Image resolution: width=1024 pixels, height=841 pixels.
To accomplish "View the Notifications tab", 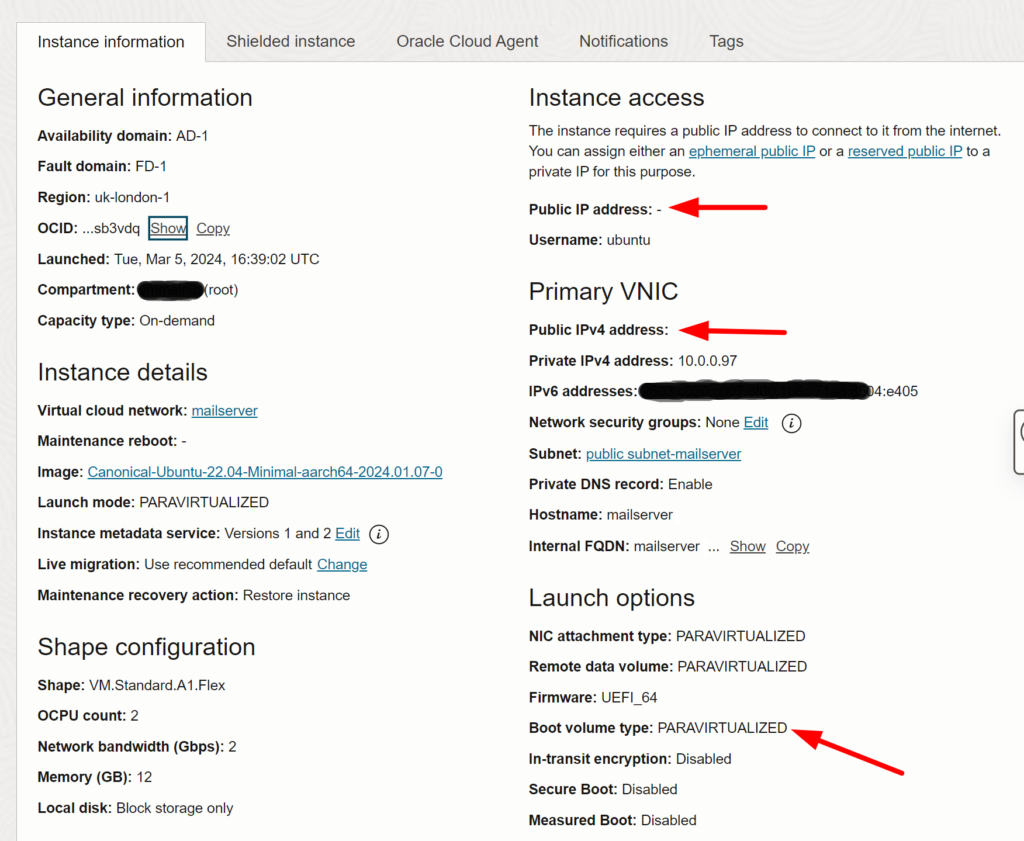I will click(623, 41).
